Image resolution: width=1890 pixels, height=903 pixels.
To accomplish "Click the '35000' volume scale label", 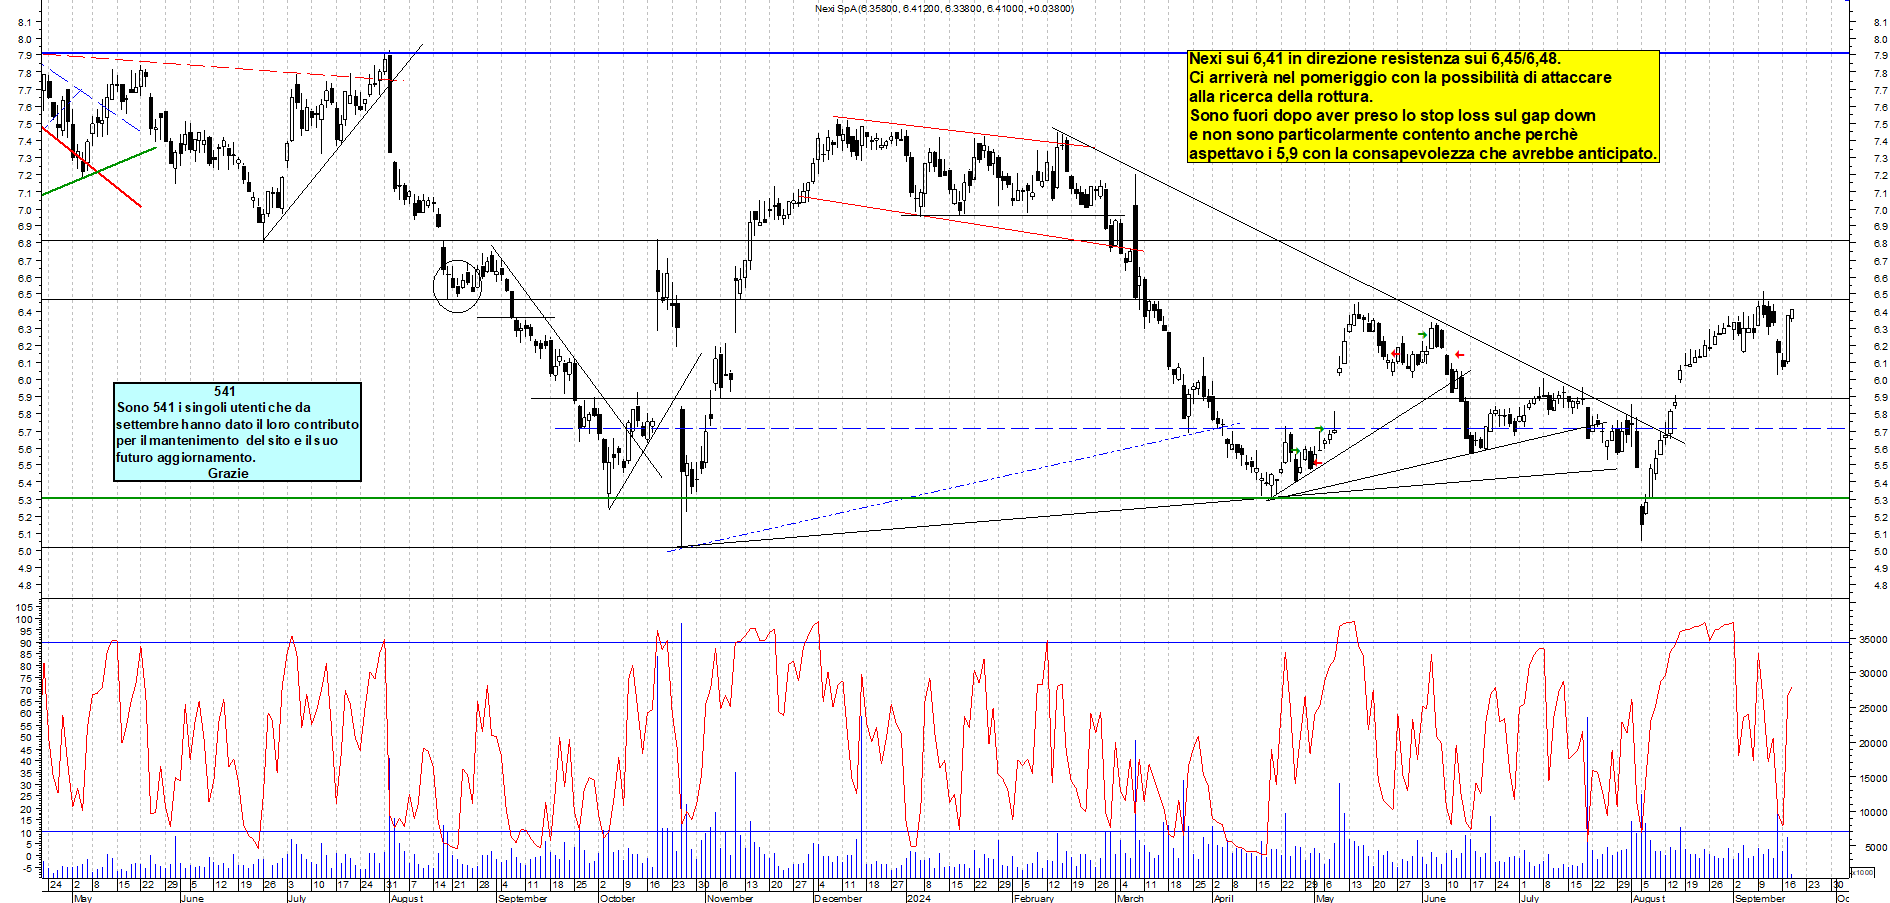I will [x=1873, y=640].
